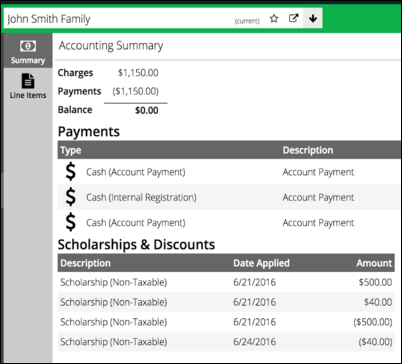This screenshot has width=402, height=364.
Task: Sort payments by Description column header
Action: click(x=308, y=150)
